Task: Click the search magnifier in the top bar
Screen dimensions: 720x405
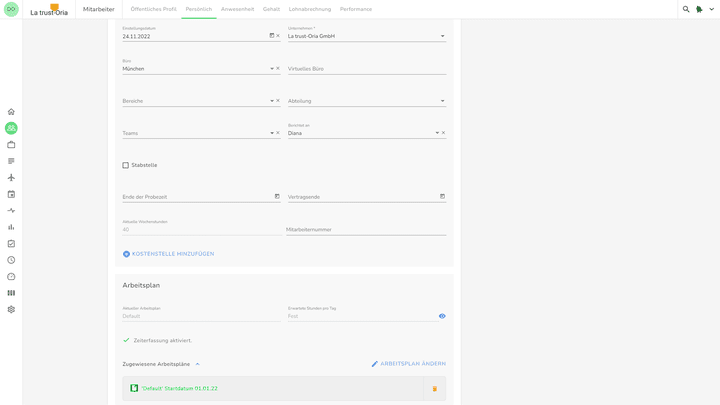Action: [x=686, y=9]
